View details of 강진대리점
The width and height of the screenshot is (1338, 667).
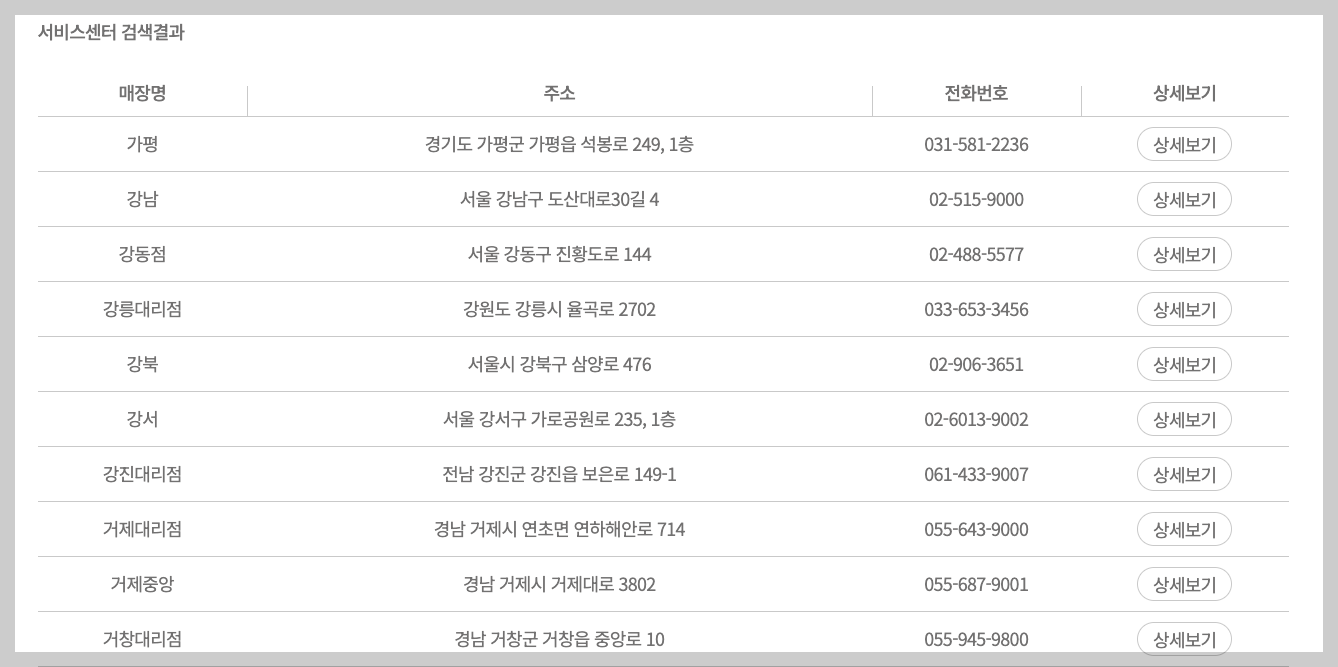tap(1184, 474)
